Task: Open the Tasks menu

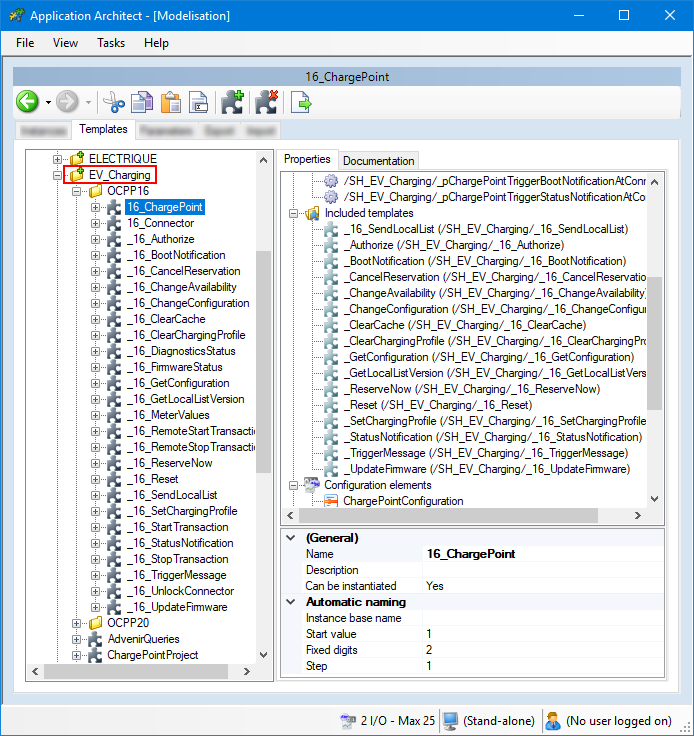Action: [111, 43]
